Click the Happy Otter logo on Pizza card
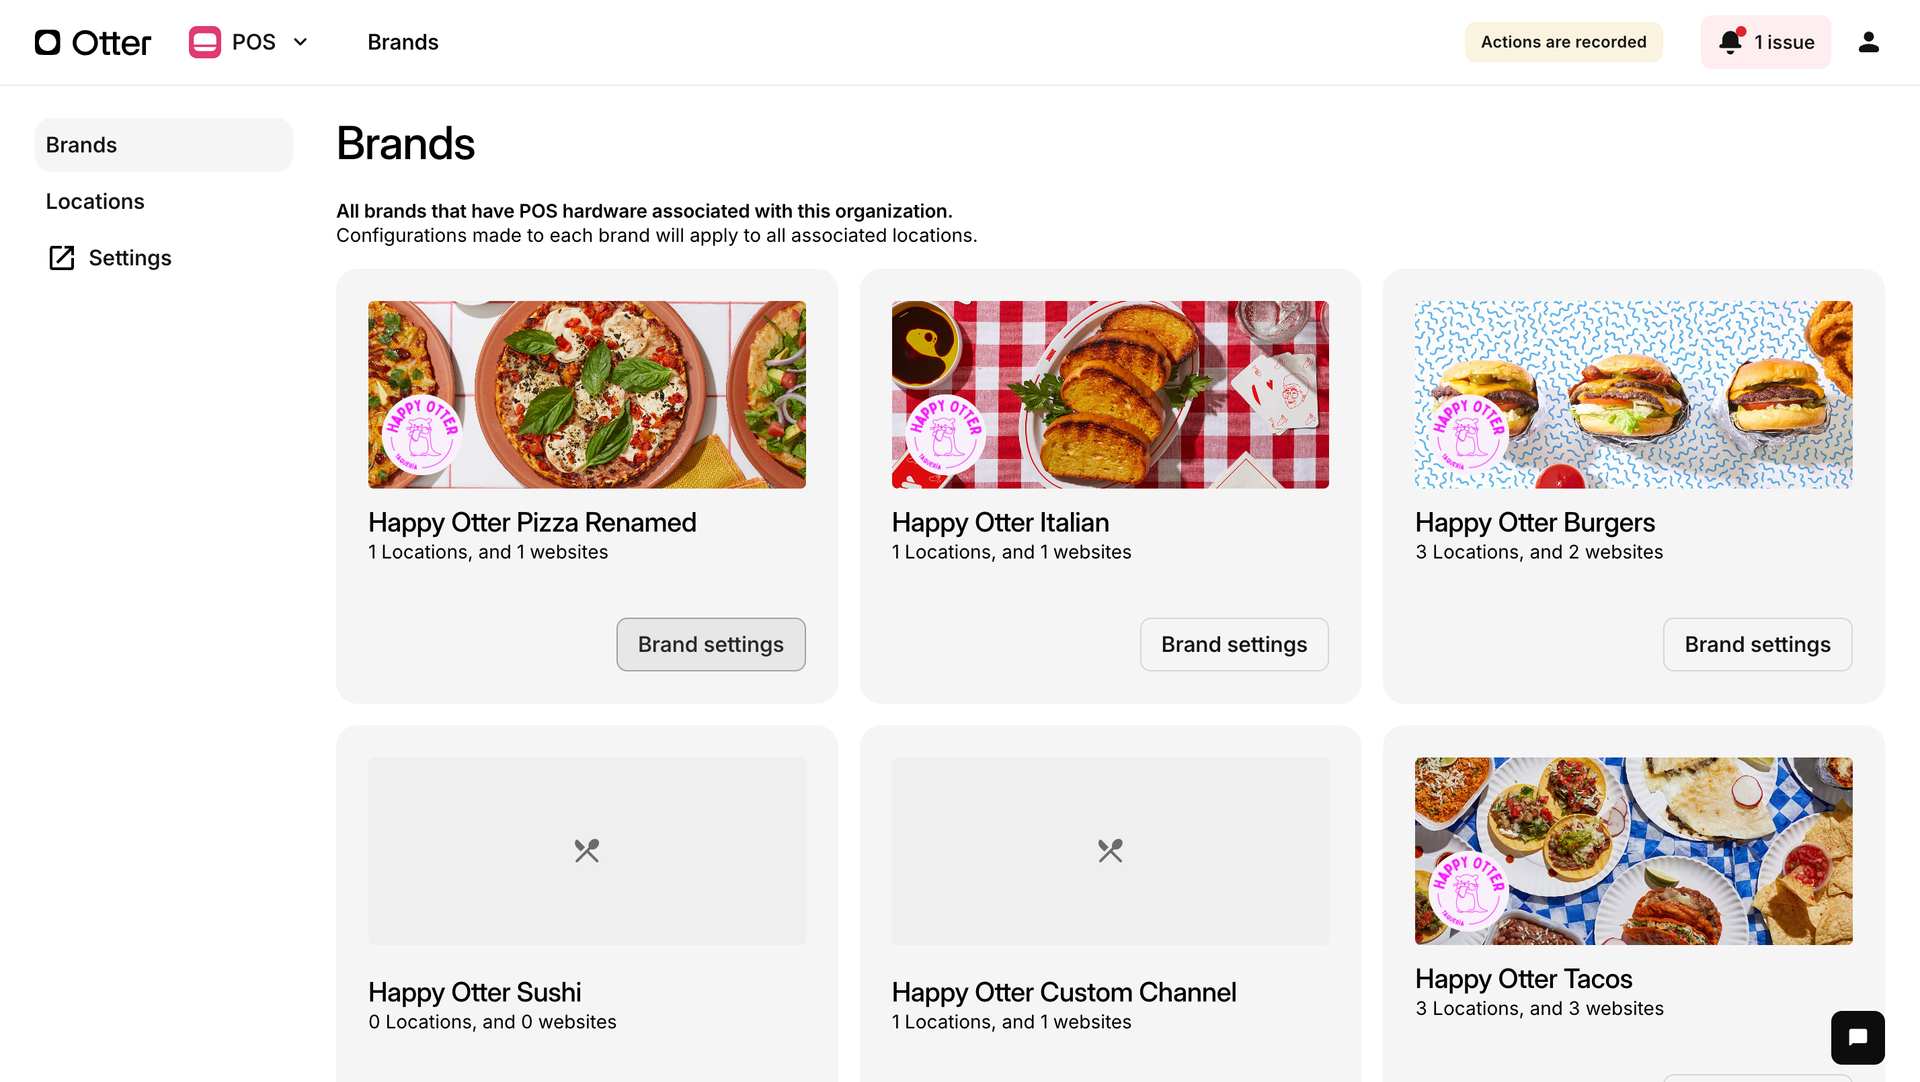This screenshot has height=1082, width=1920. click(x=422, y=435)
